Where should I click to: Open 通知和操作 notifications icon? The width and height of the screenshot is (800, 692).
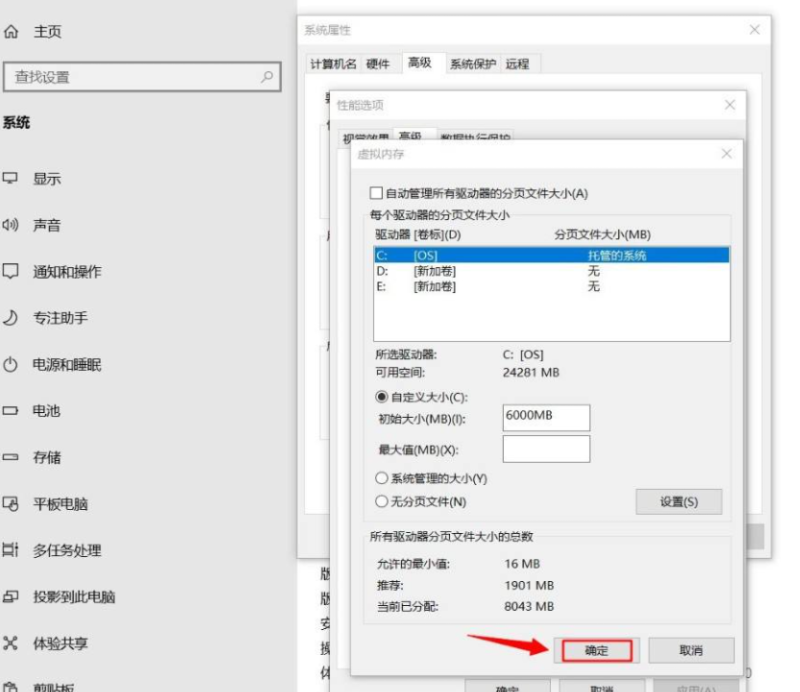tap(10, 271)
